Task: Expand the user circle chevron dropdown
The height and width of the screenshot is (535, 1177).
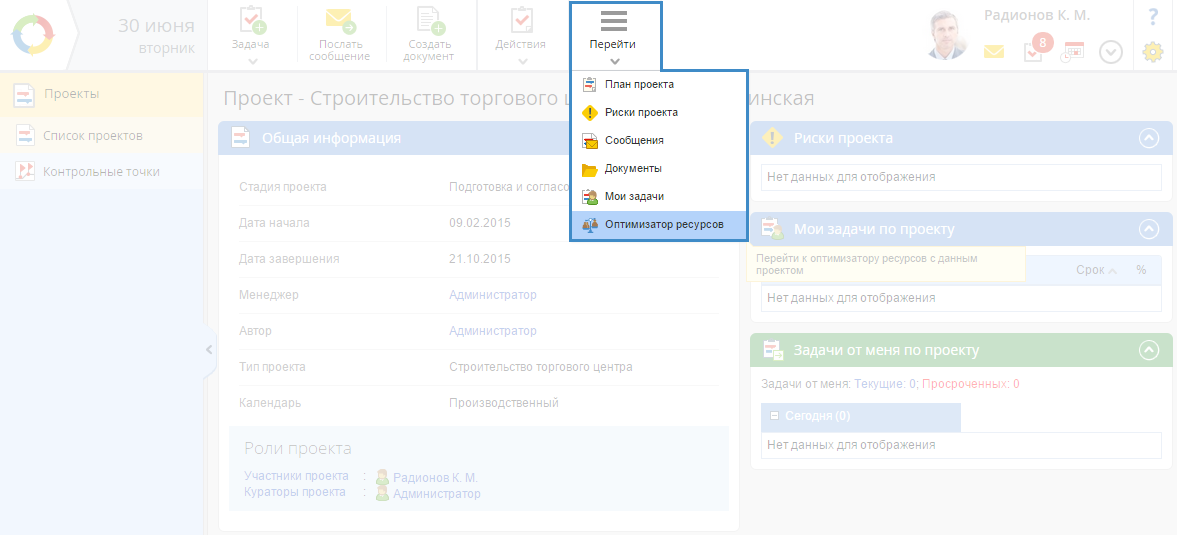Action: coord(1110,52)
